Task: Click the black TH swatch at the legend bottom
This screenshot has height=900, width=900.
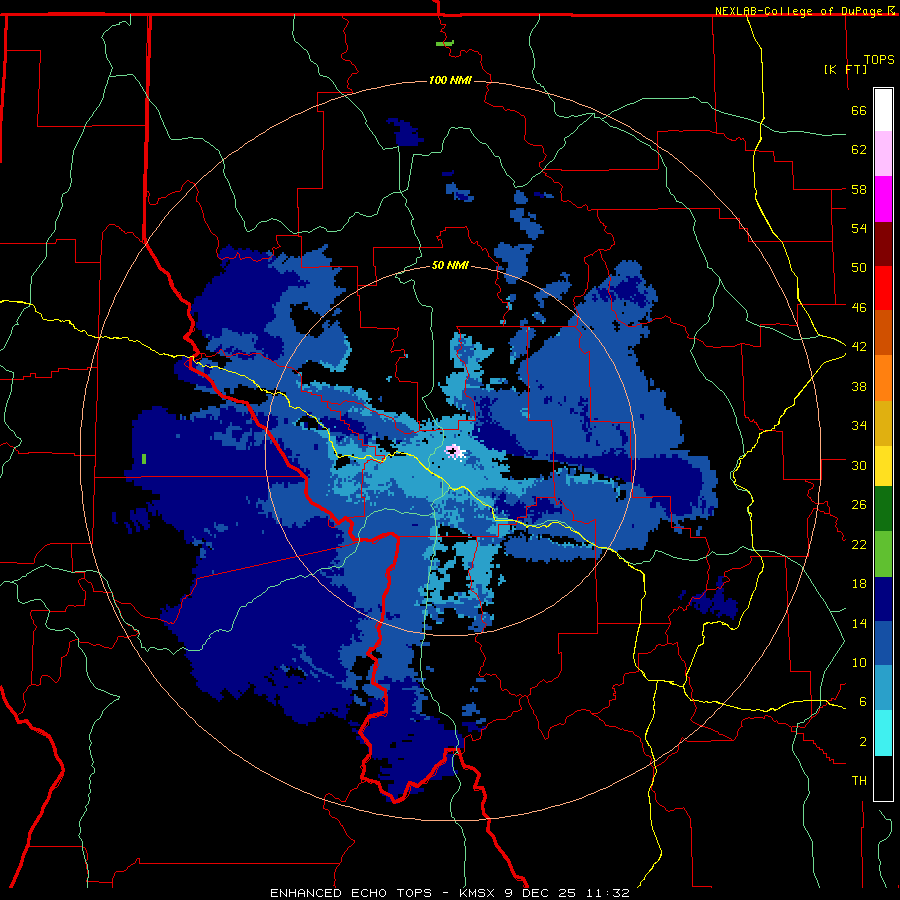Action: pos(883,778)
